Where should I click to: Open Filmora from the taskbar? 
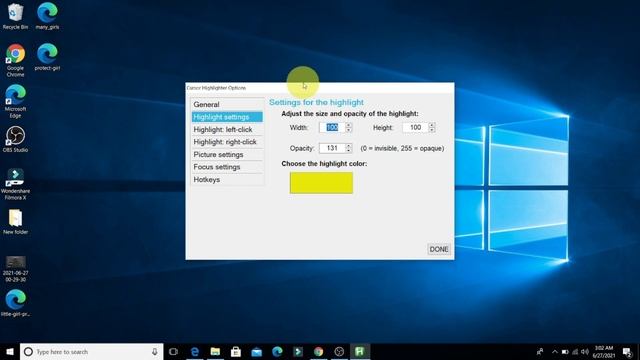coord(298,351)
